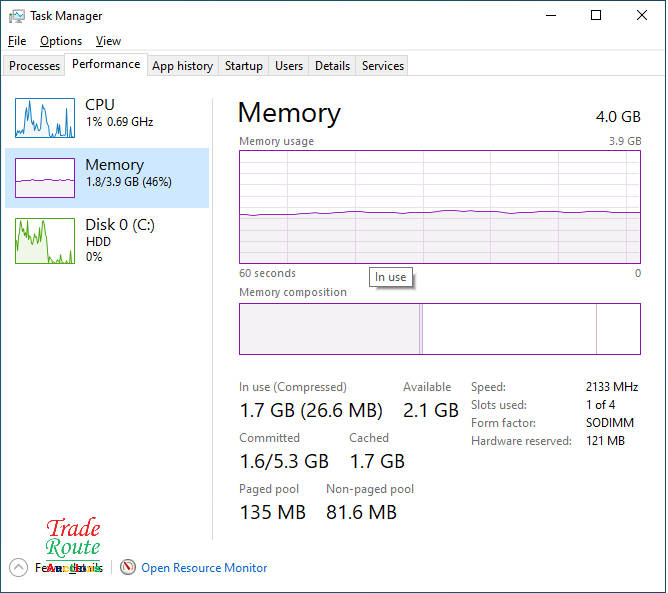This screenshot has width=668, height=593.
Task: Open the Options menu
Action: (x=61, y=41)
